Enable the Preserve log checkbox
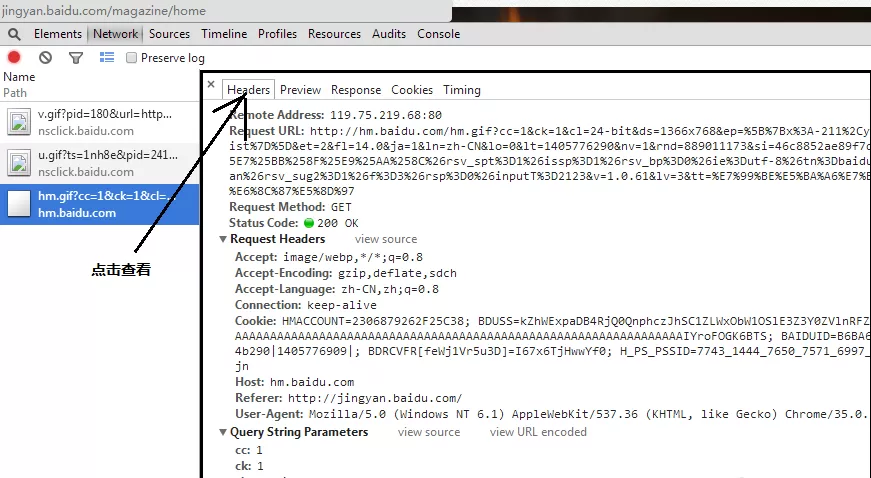The image size is (871, 478). [131, 58]
